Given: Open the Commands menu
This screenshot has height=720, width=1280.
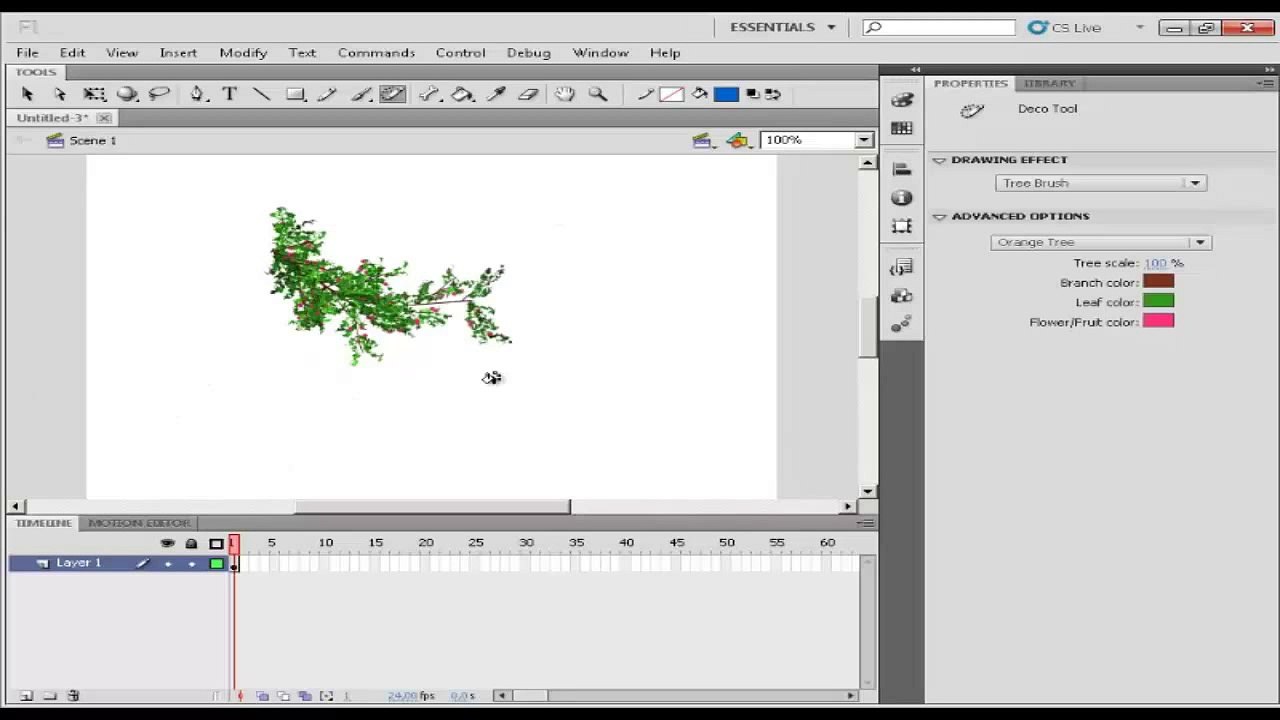Looking at the screenshot, I should coord(376,53).
